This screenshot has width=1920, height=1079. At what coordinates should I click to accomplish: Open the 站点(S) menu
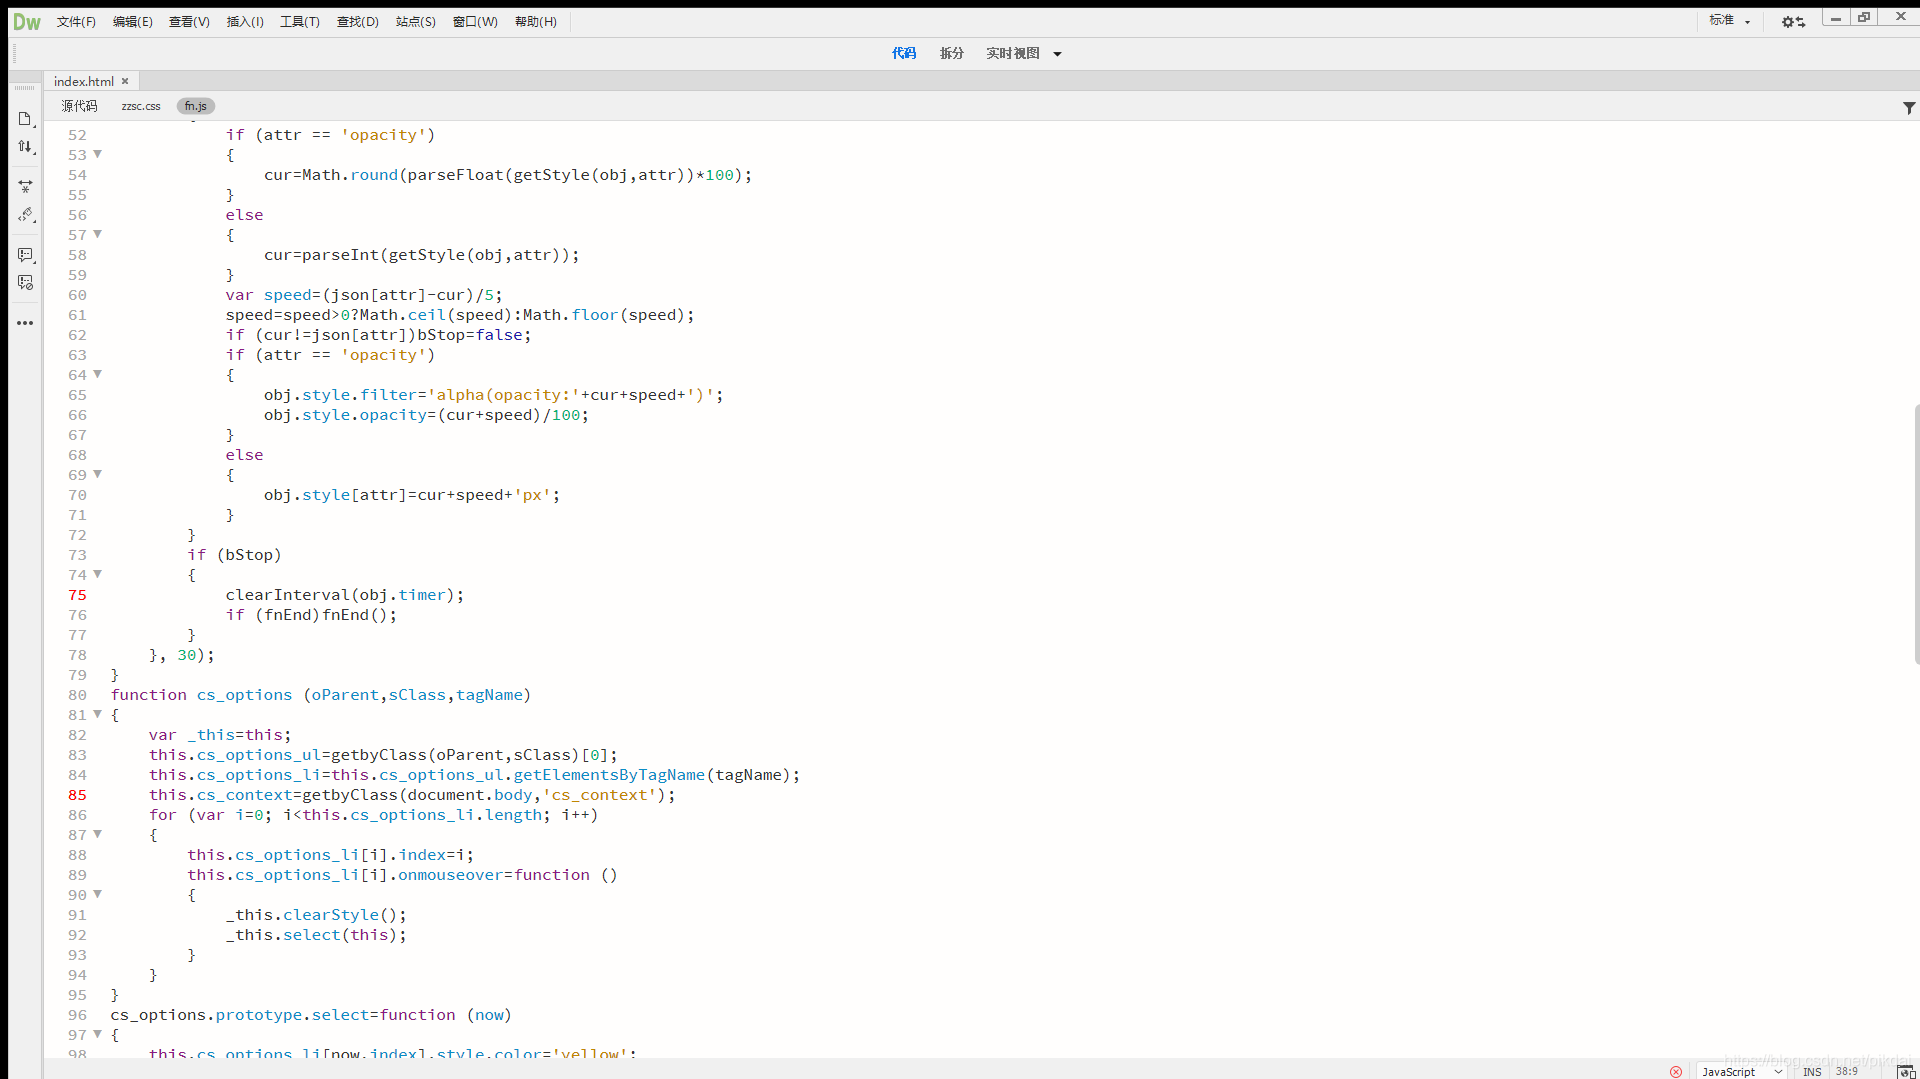(415, 22)
